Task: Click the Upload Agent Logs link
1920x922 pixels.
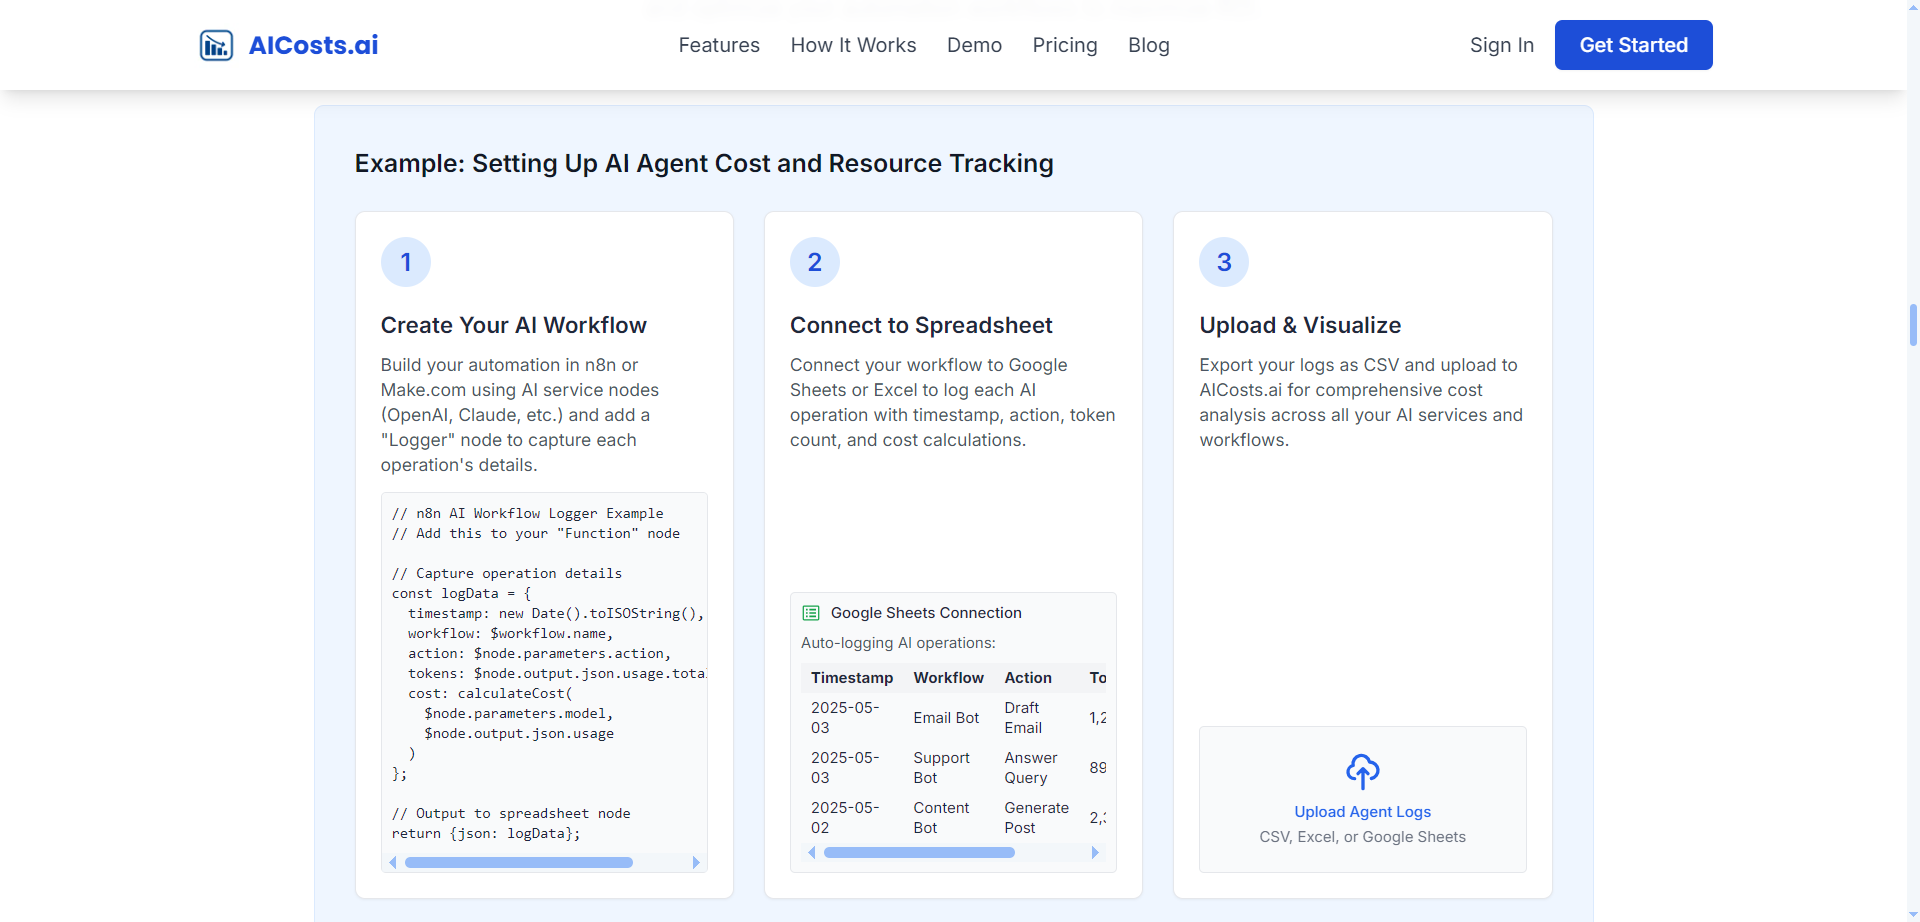Action: (x=1363, y=812)
